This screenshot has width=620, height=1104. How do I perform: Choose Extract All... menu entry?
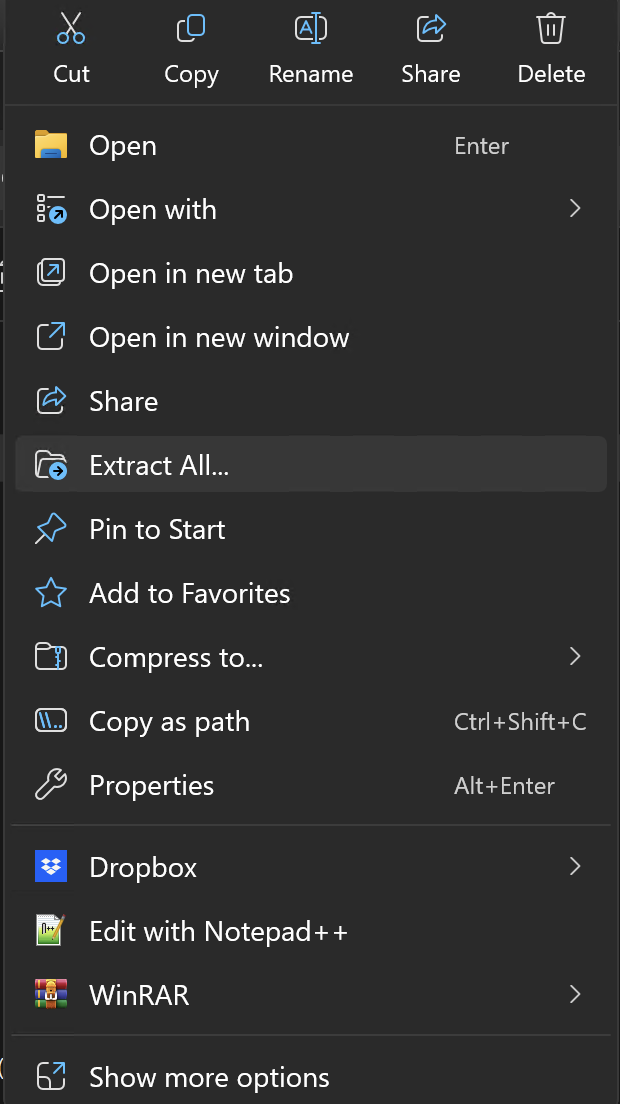(310, 465)
